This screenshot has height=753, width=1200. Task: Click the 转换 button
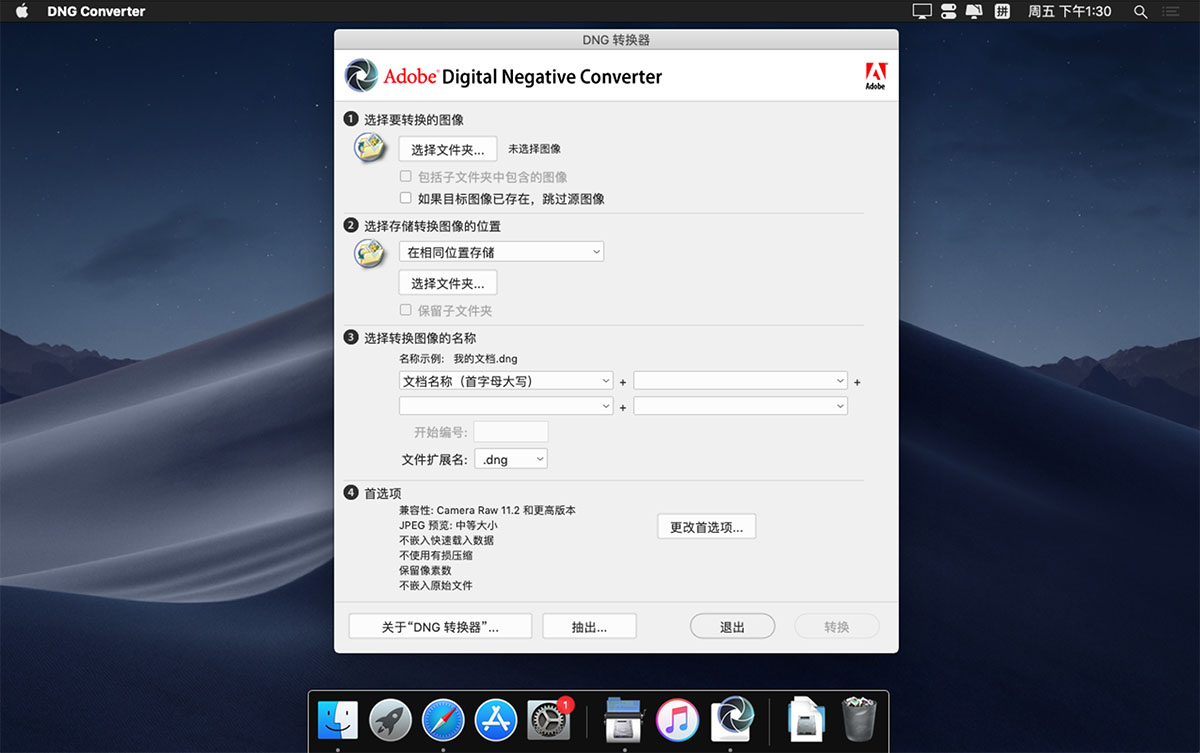tap(837, 626)
